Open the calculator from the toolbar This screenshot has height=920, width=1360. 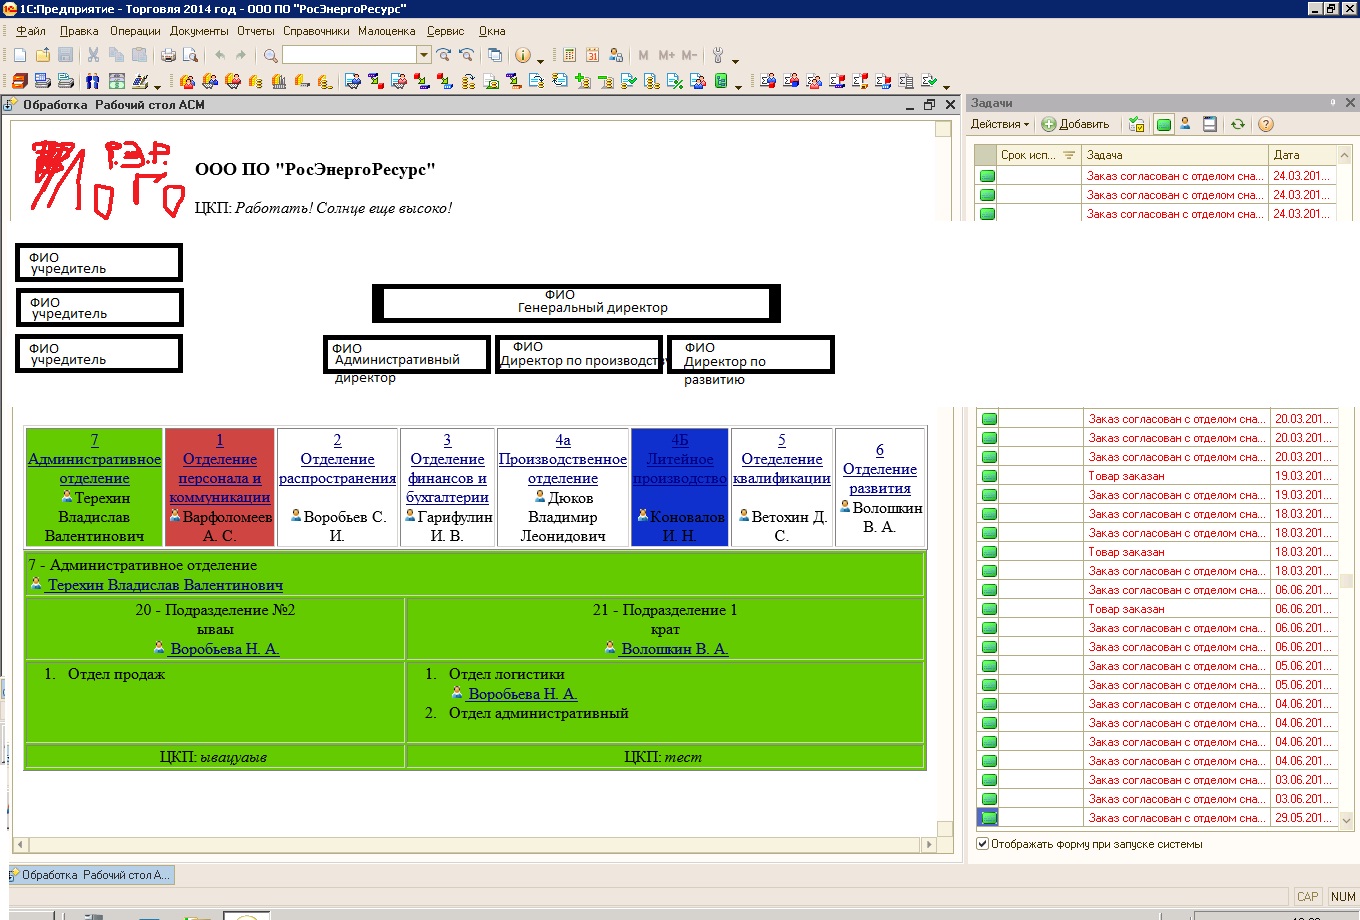(x=569, y=56)
